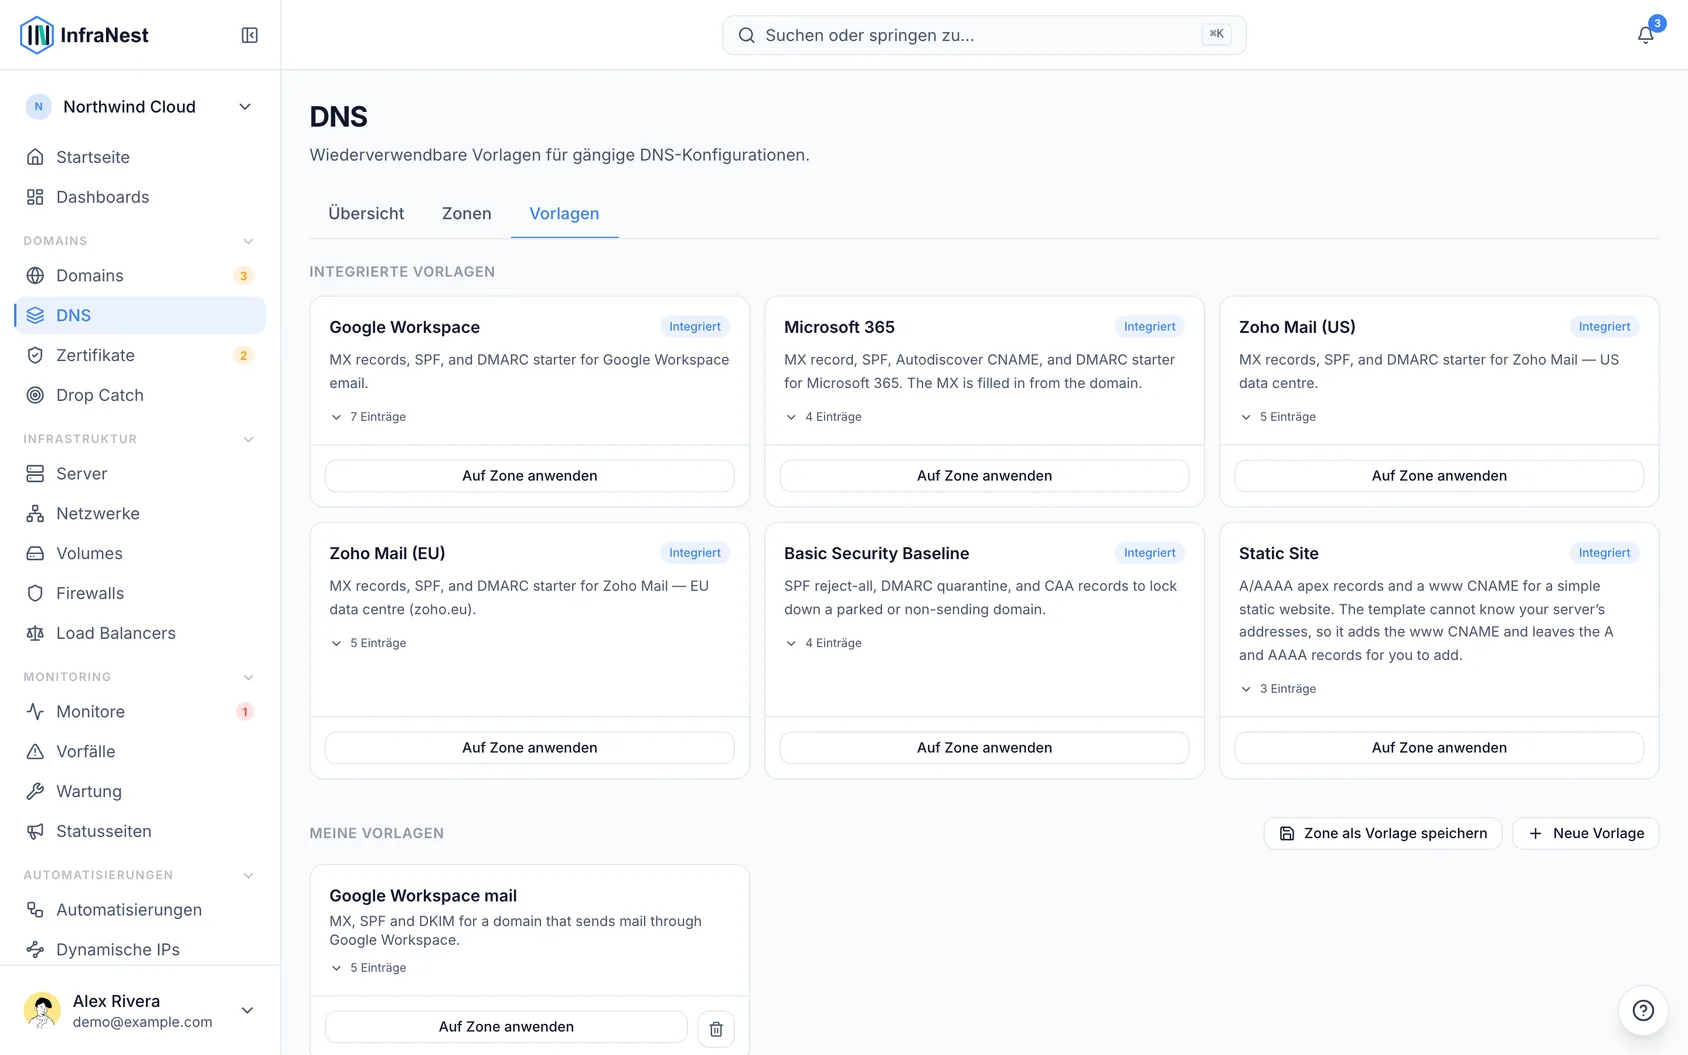1688x1055 pixels.
Task: Switch to the Übersicht tab
Action: (366, 213)
